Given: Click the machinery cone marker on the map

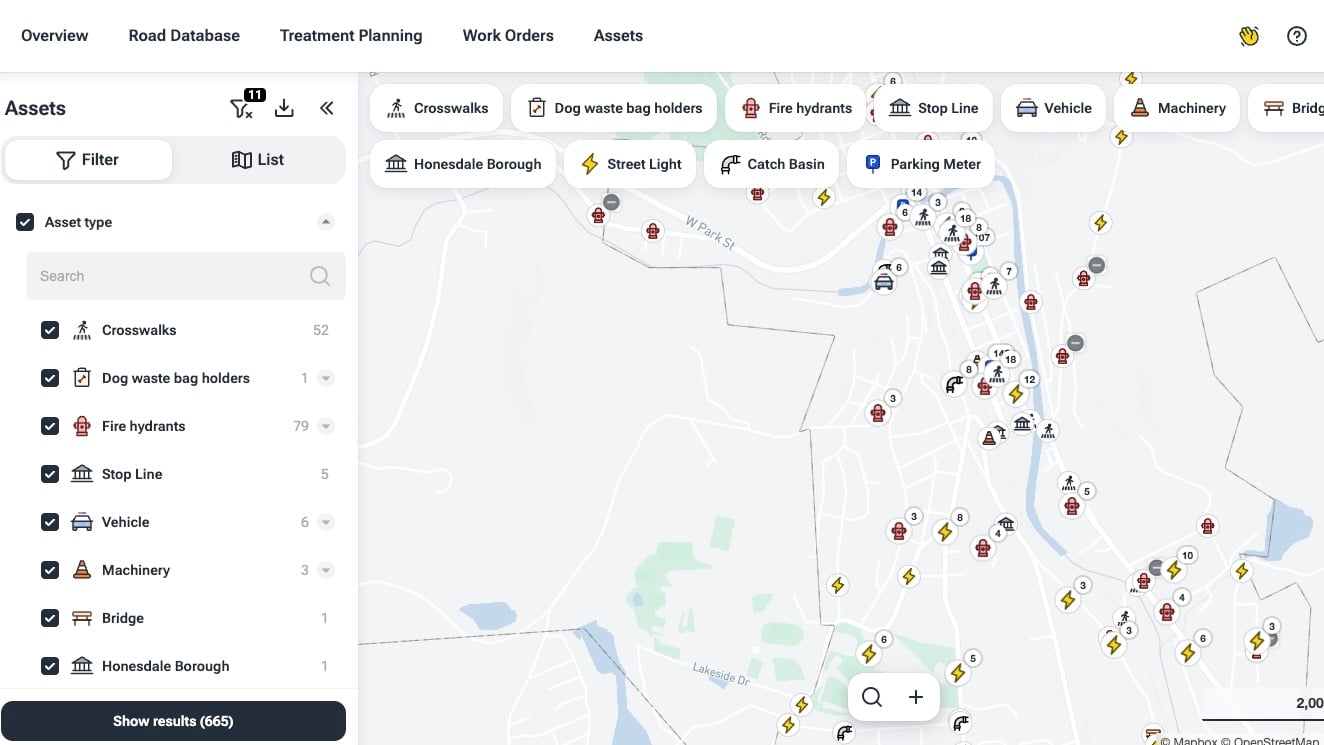Looking at the screenshot, I should [989, 437].
